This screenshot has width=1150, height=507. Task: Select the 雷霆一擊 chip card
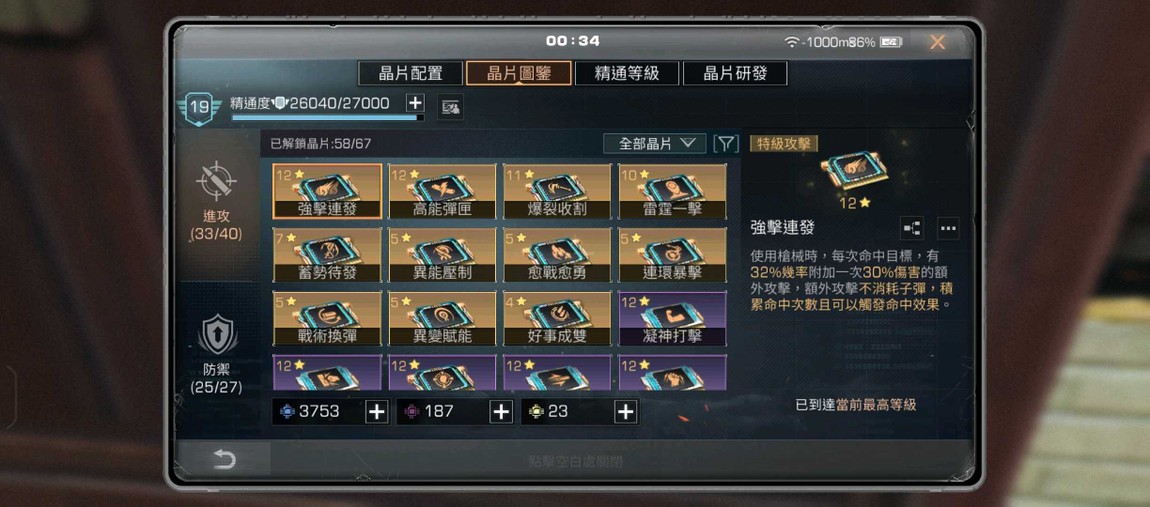(673, 192)
